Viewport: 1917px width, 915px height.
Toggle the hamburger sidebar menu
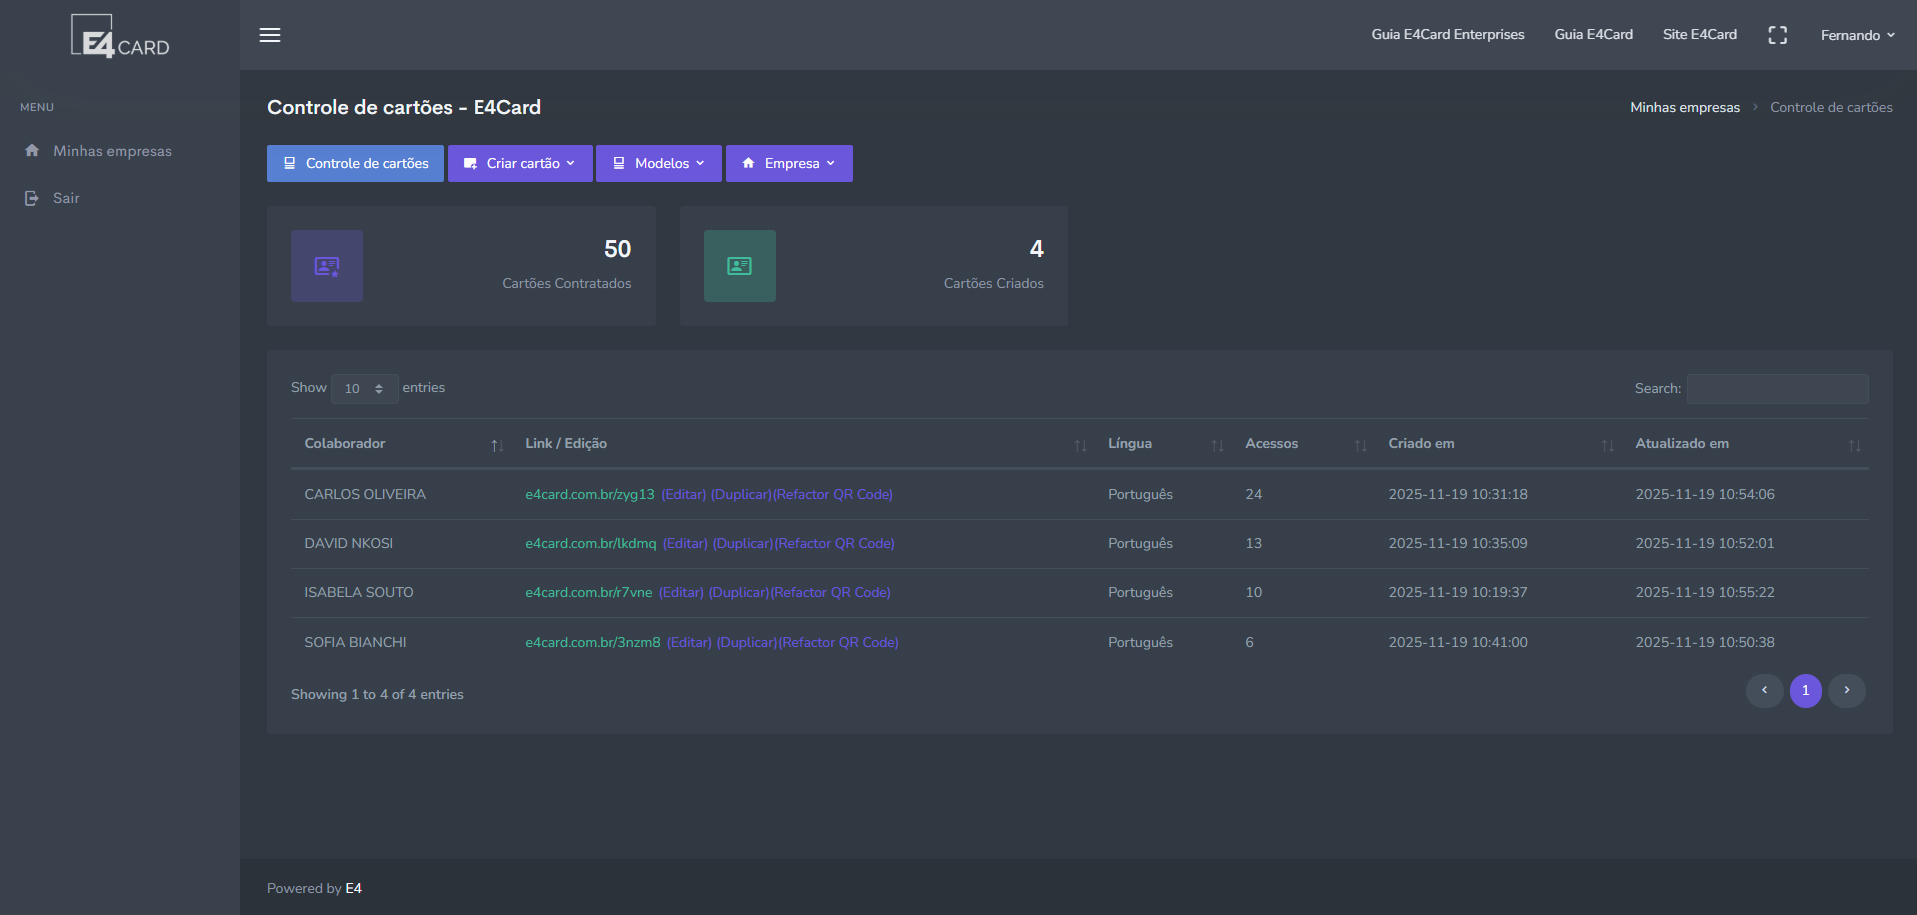pyautogui.click(x=270, y=35)
